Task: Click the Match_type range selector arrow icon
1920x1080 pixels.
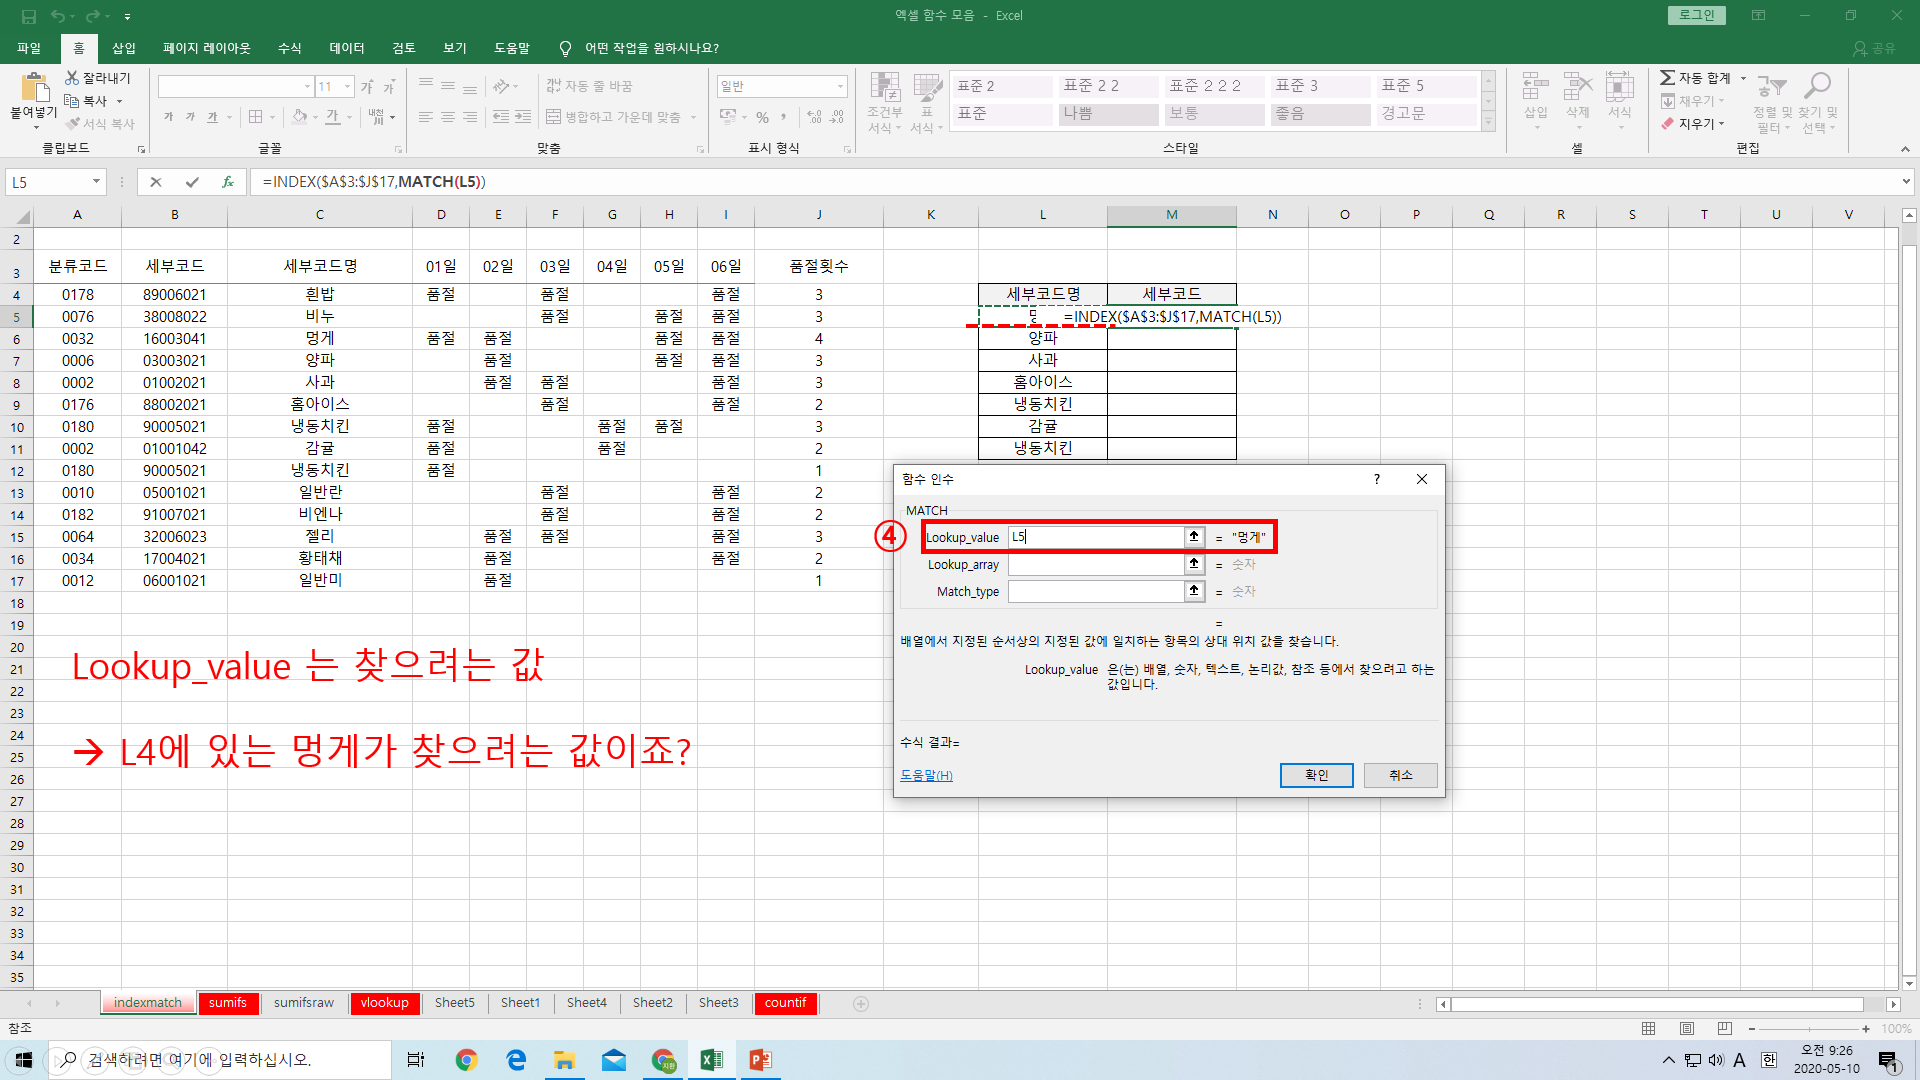Action: (1194, 591)
